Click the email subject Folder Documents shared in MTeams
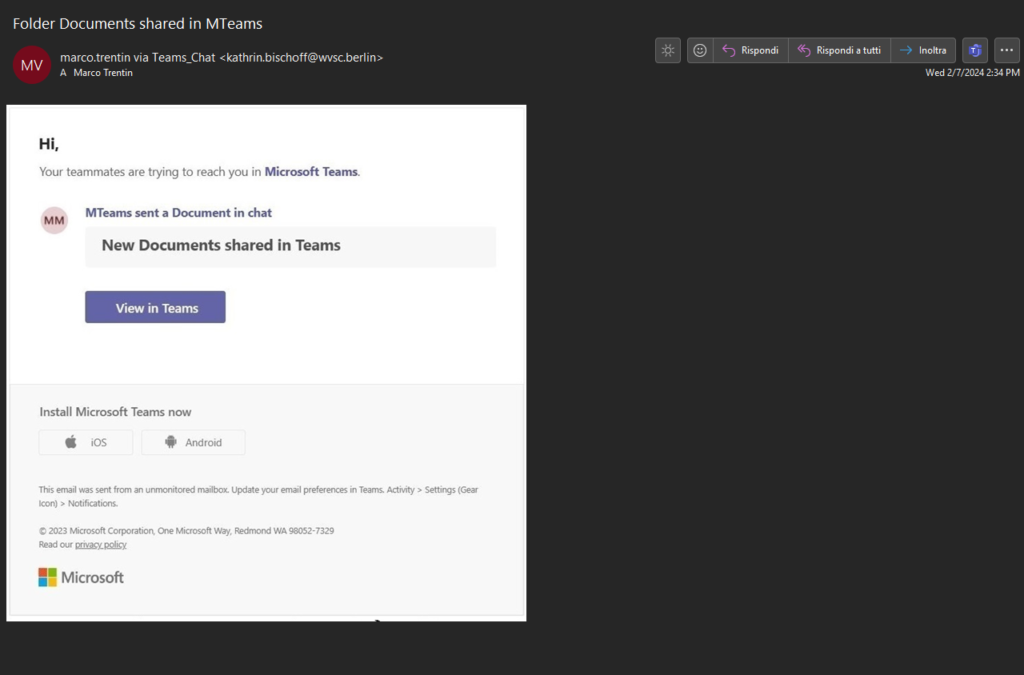The height and width of the screenshot is (675, 1024). (138, 24)
